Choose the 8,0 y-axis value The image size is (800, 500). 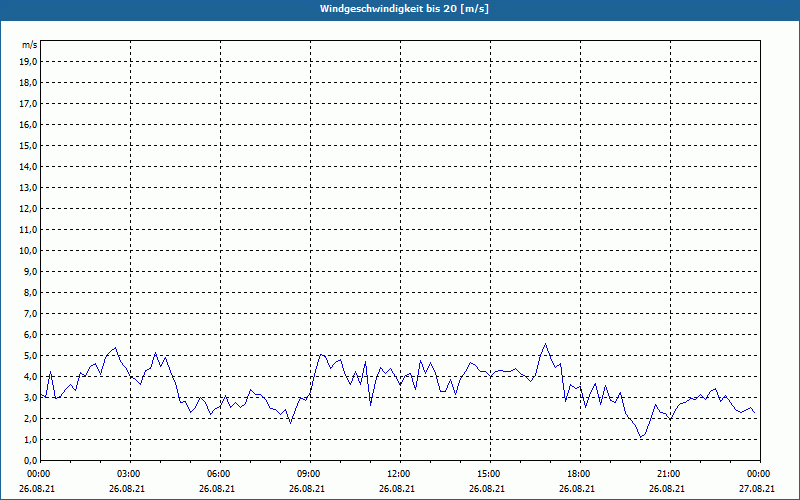[x=30, y=292]
